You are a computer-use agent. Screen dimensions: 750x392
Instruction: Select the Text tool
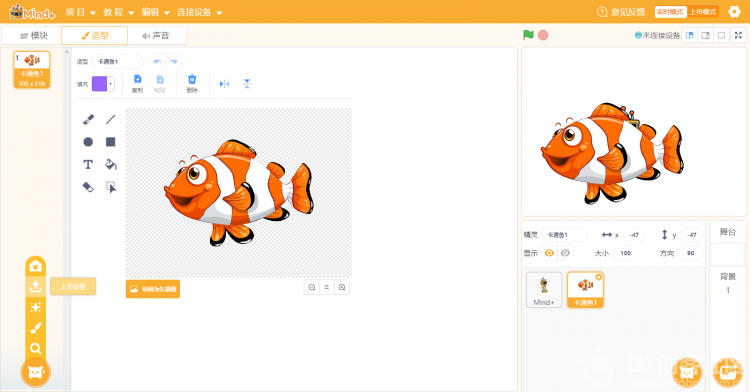[x=88, y=164]
